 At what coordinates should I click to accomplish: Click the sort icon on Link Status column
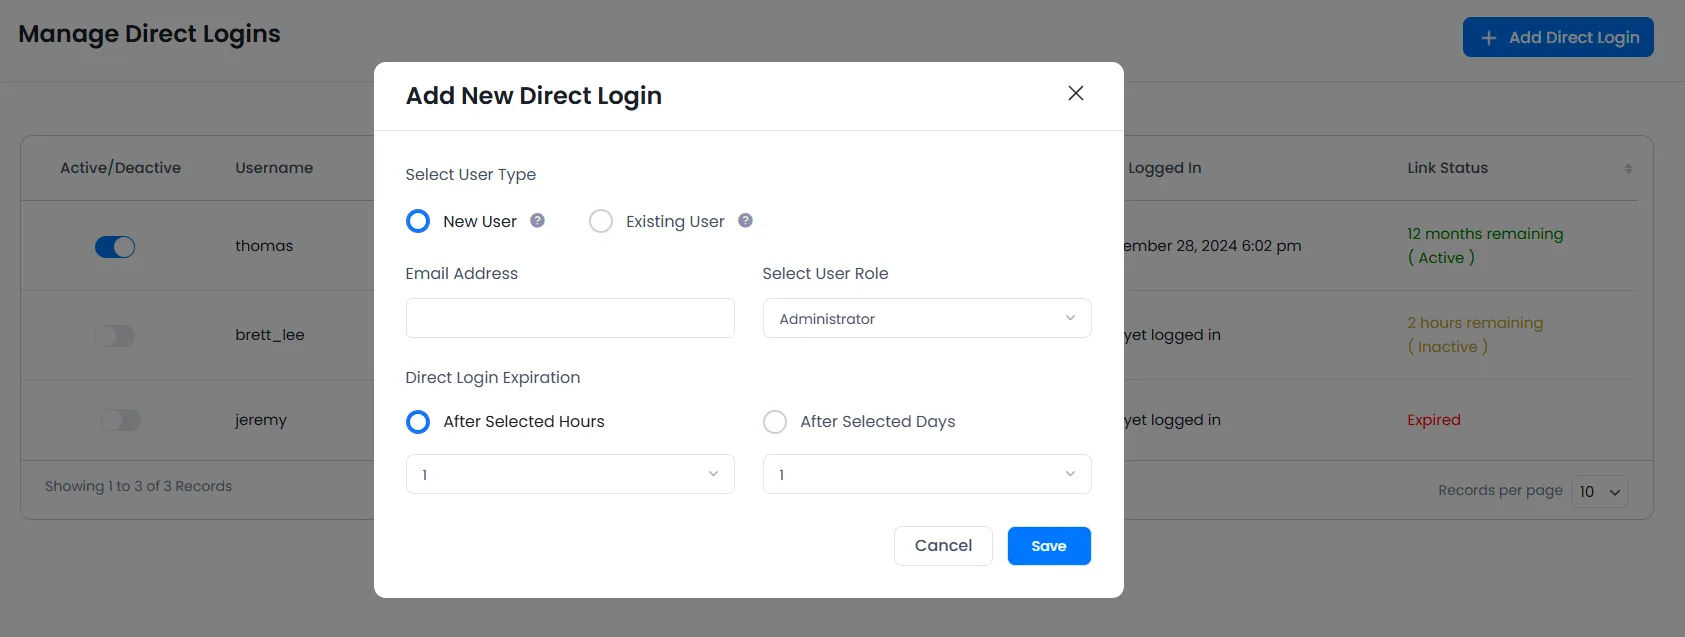click(1628, 168)
